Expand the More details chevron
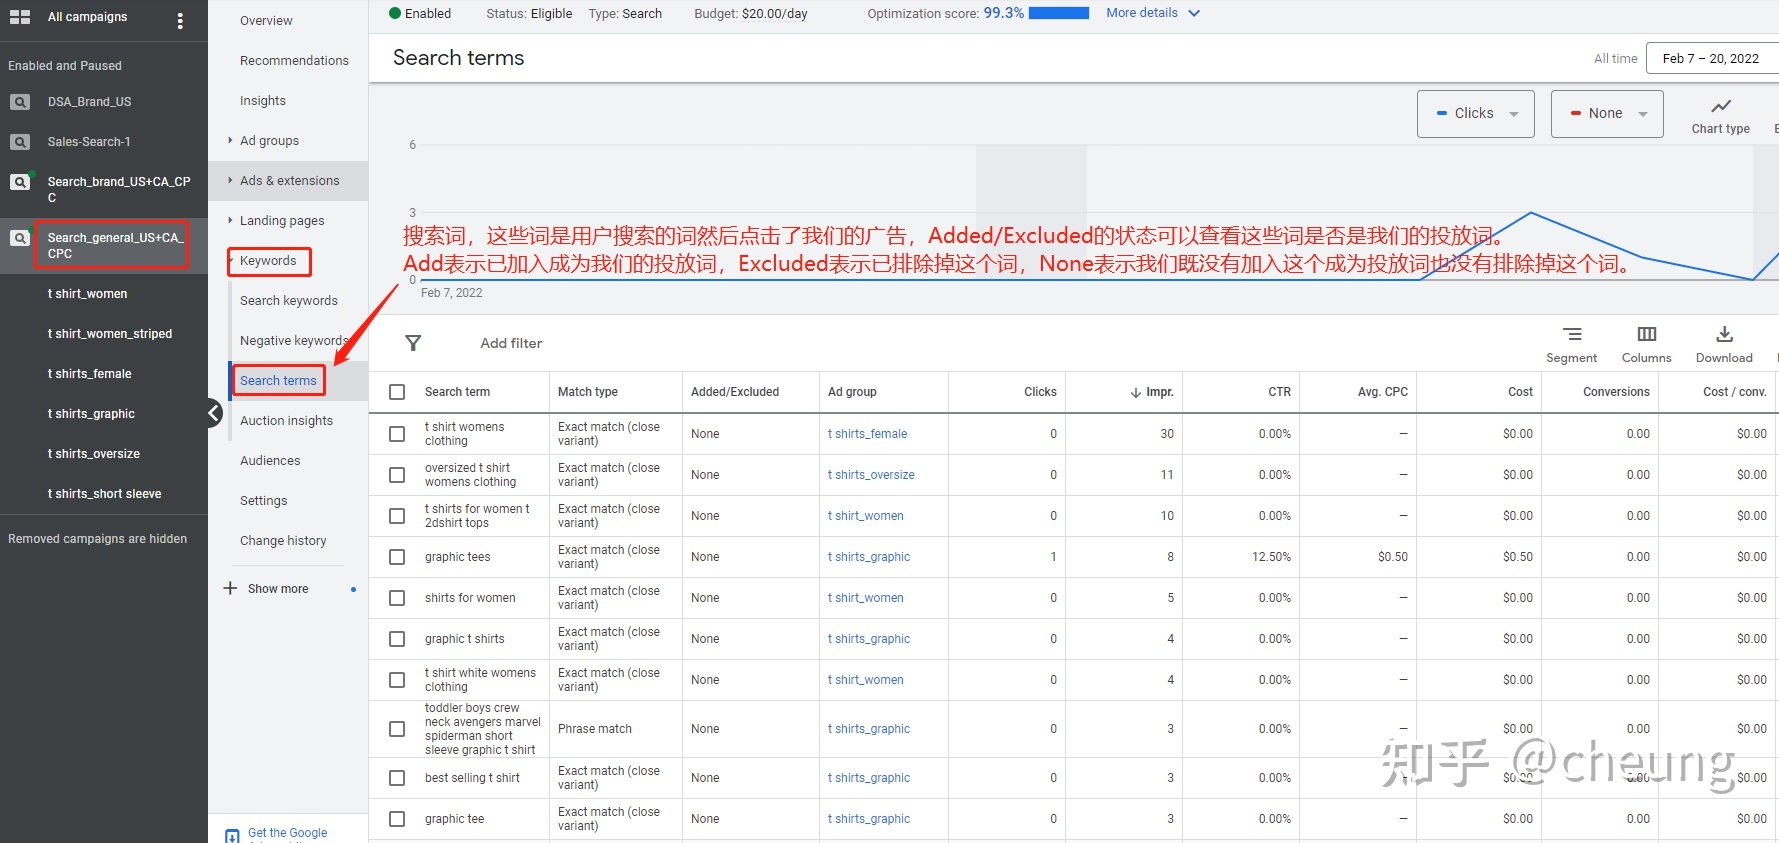This screenshot has width=1779, height=843. point(1194,13)
